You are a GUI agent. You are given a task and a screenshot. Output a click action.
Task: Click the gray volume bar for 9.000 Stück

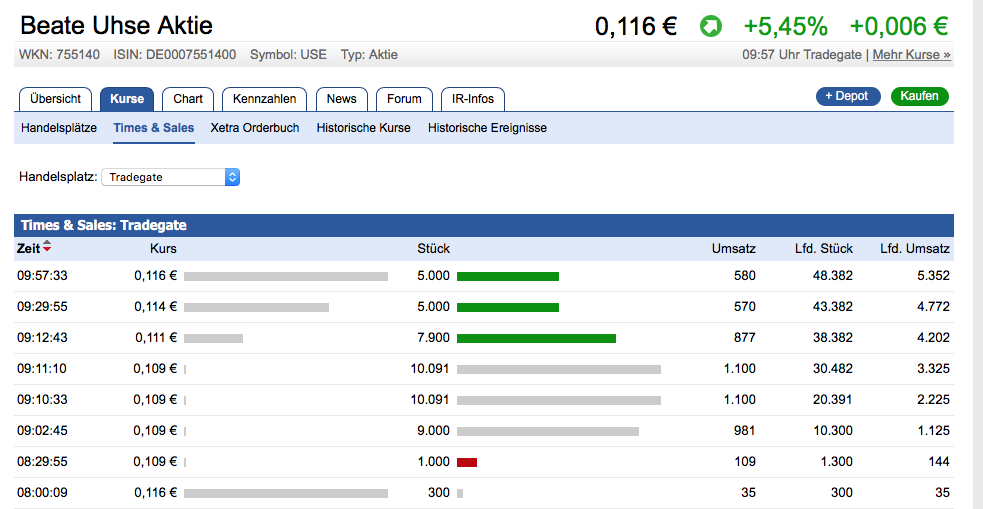coord(548,431)
